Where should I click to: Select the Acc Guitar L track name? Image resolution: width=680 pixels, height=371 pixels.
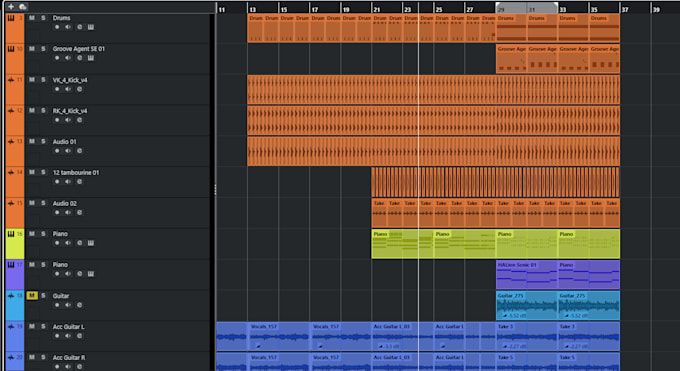69,326
